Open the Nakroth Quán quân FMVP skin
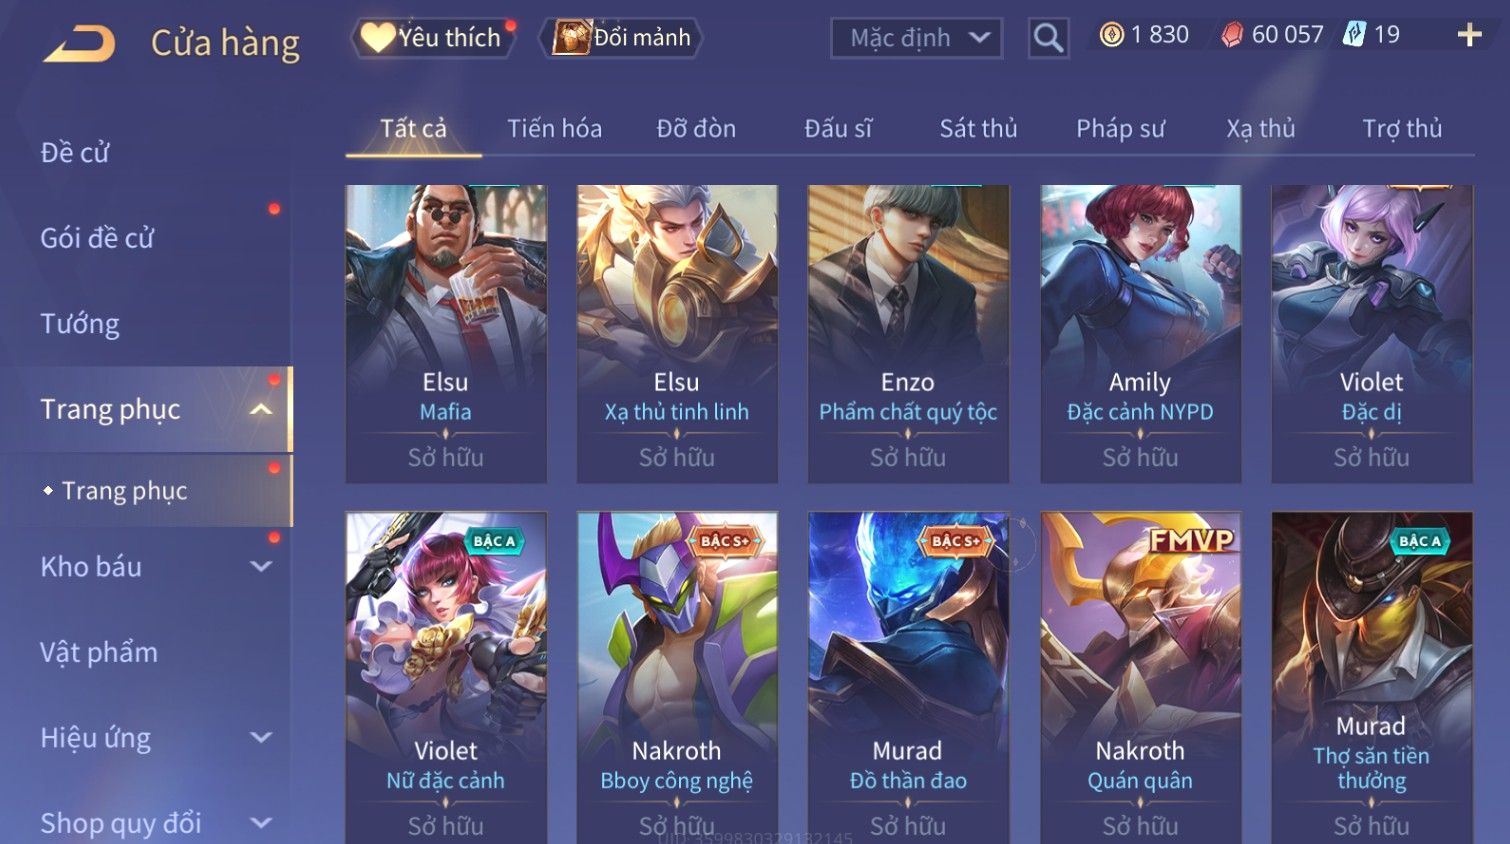The image size is (1510, 844). 1140,678
